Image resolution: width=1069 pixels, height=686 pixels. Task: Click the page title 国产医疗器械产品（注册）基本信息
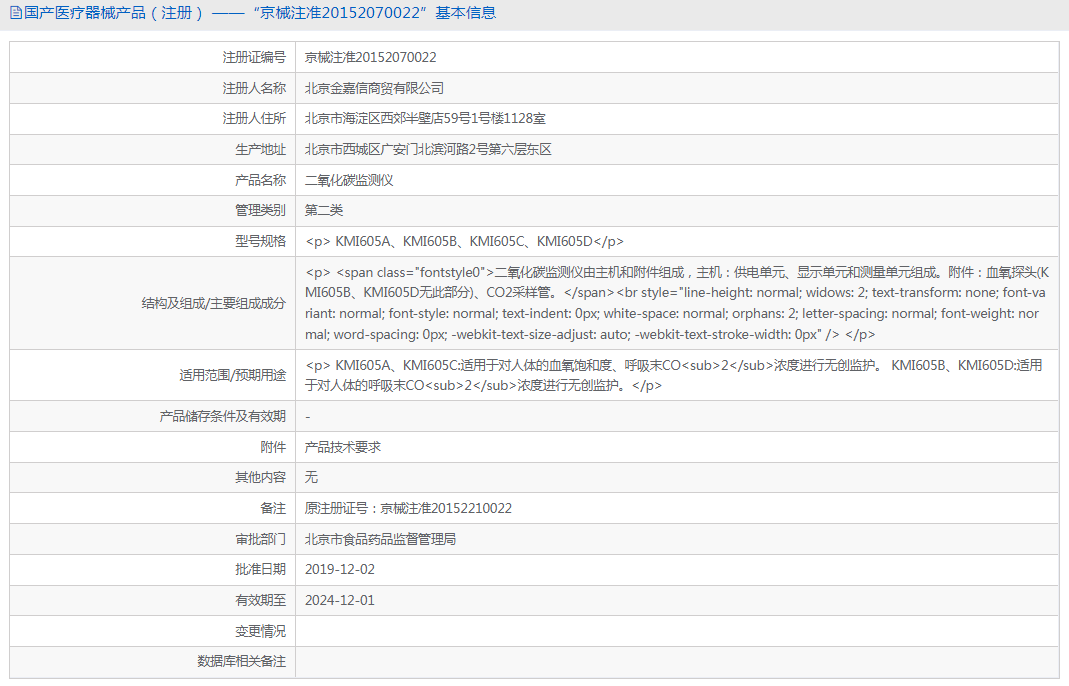point(260,13)
